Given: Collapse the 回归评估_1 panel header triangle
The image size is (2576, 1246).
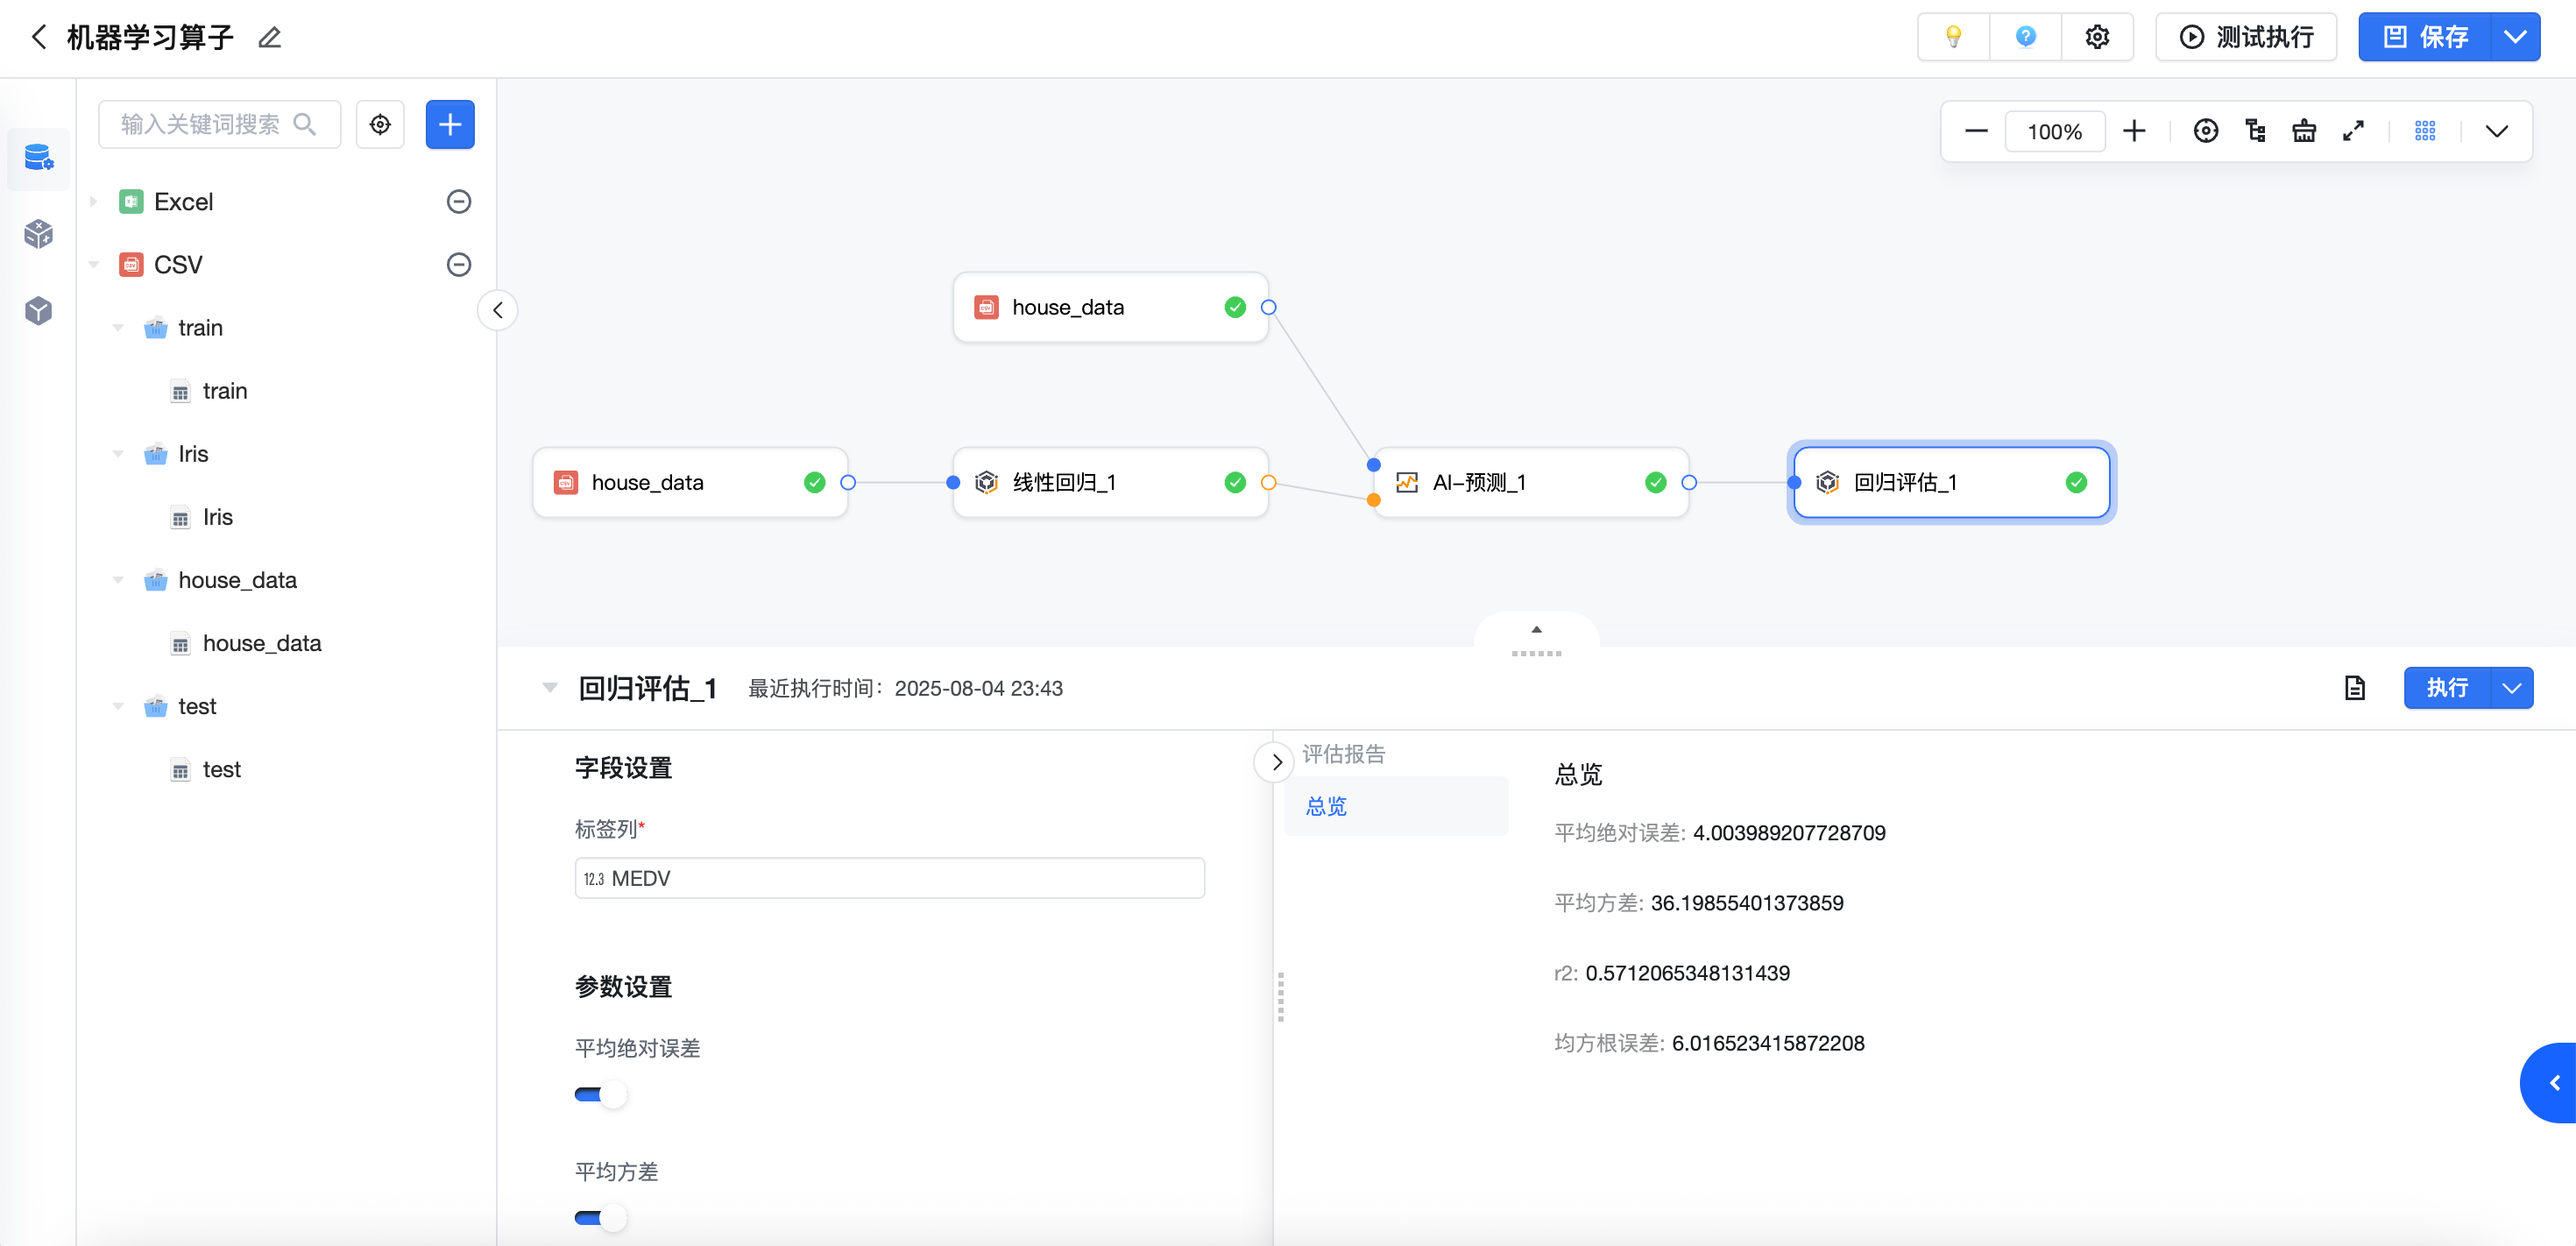Looking at the screenshot, I should click(x=550, y=688).
